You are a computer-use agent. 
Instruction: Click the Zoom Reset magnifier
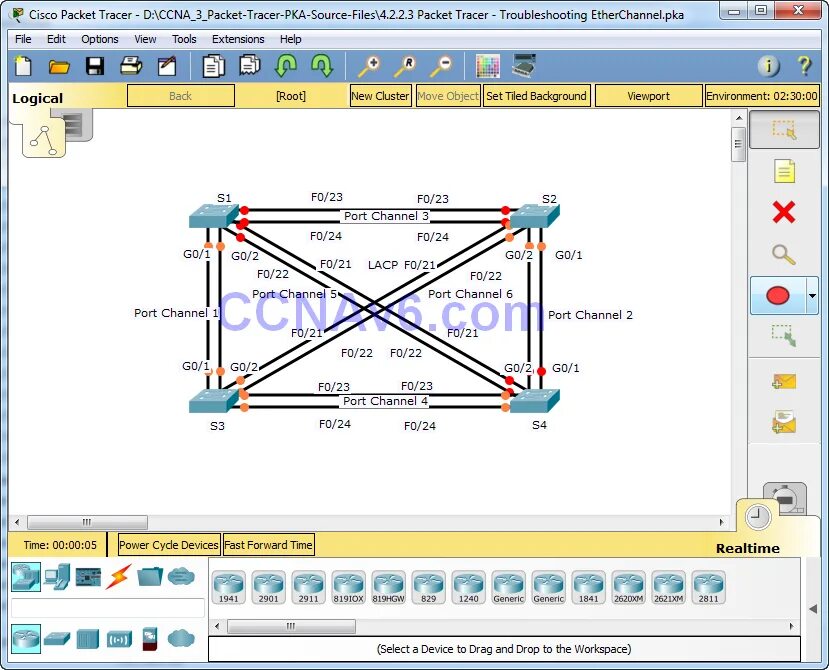pos(405,67)
